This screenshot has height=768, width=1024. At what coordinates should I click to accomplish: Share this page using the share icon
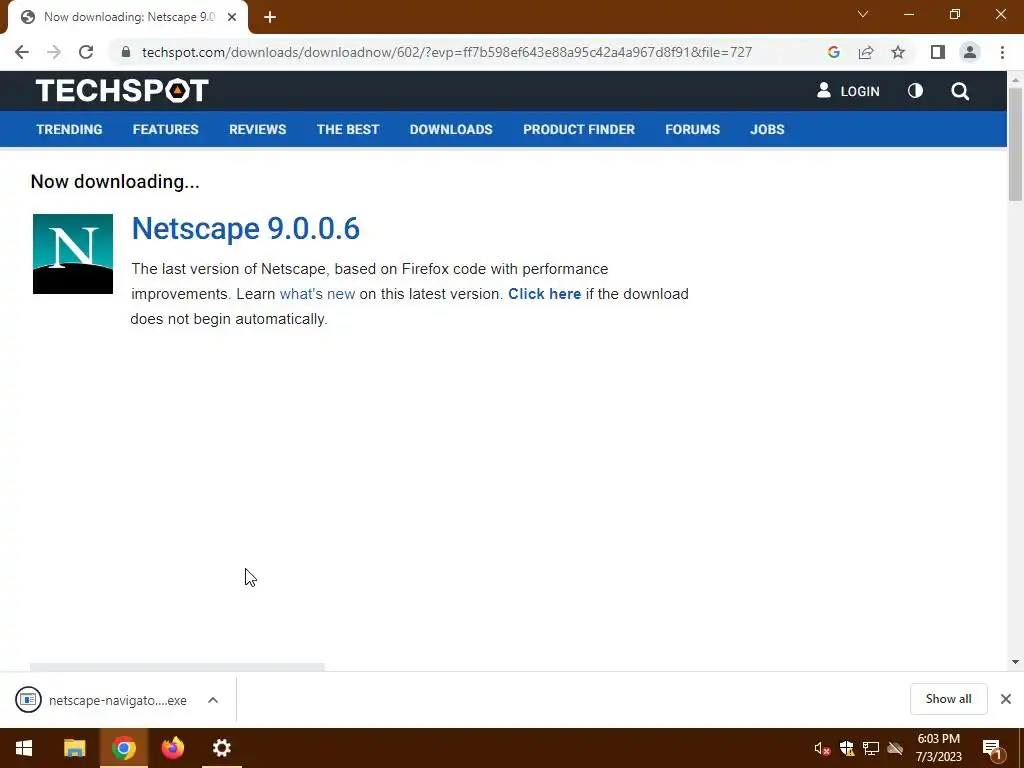click(x=866, y=52)
